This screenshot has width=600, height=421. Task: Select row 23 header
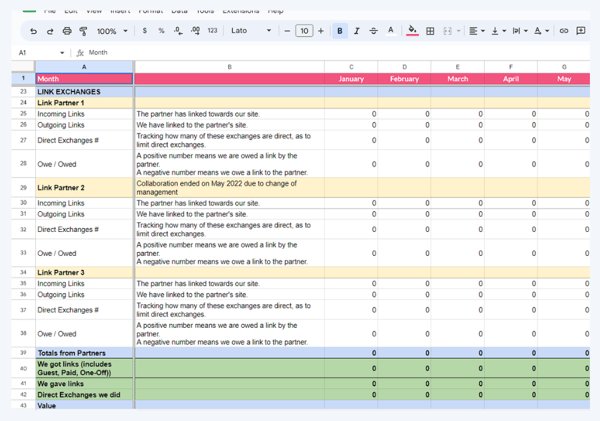click(23, 91)
